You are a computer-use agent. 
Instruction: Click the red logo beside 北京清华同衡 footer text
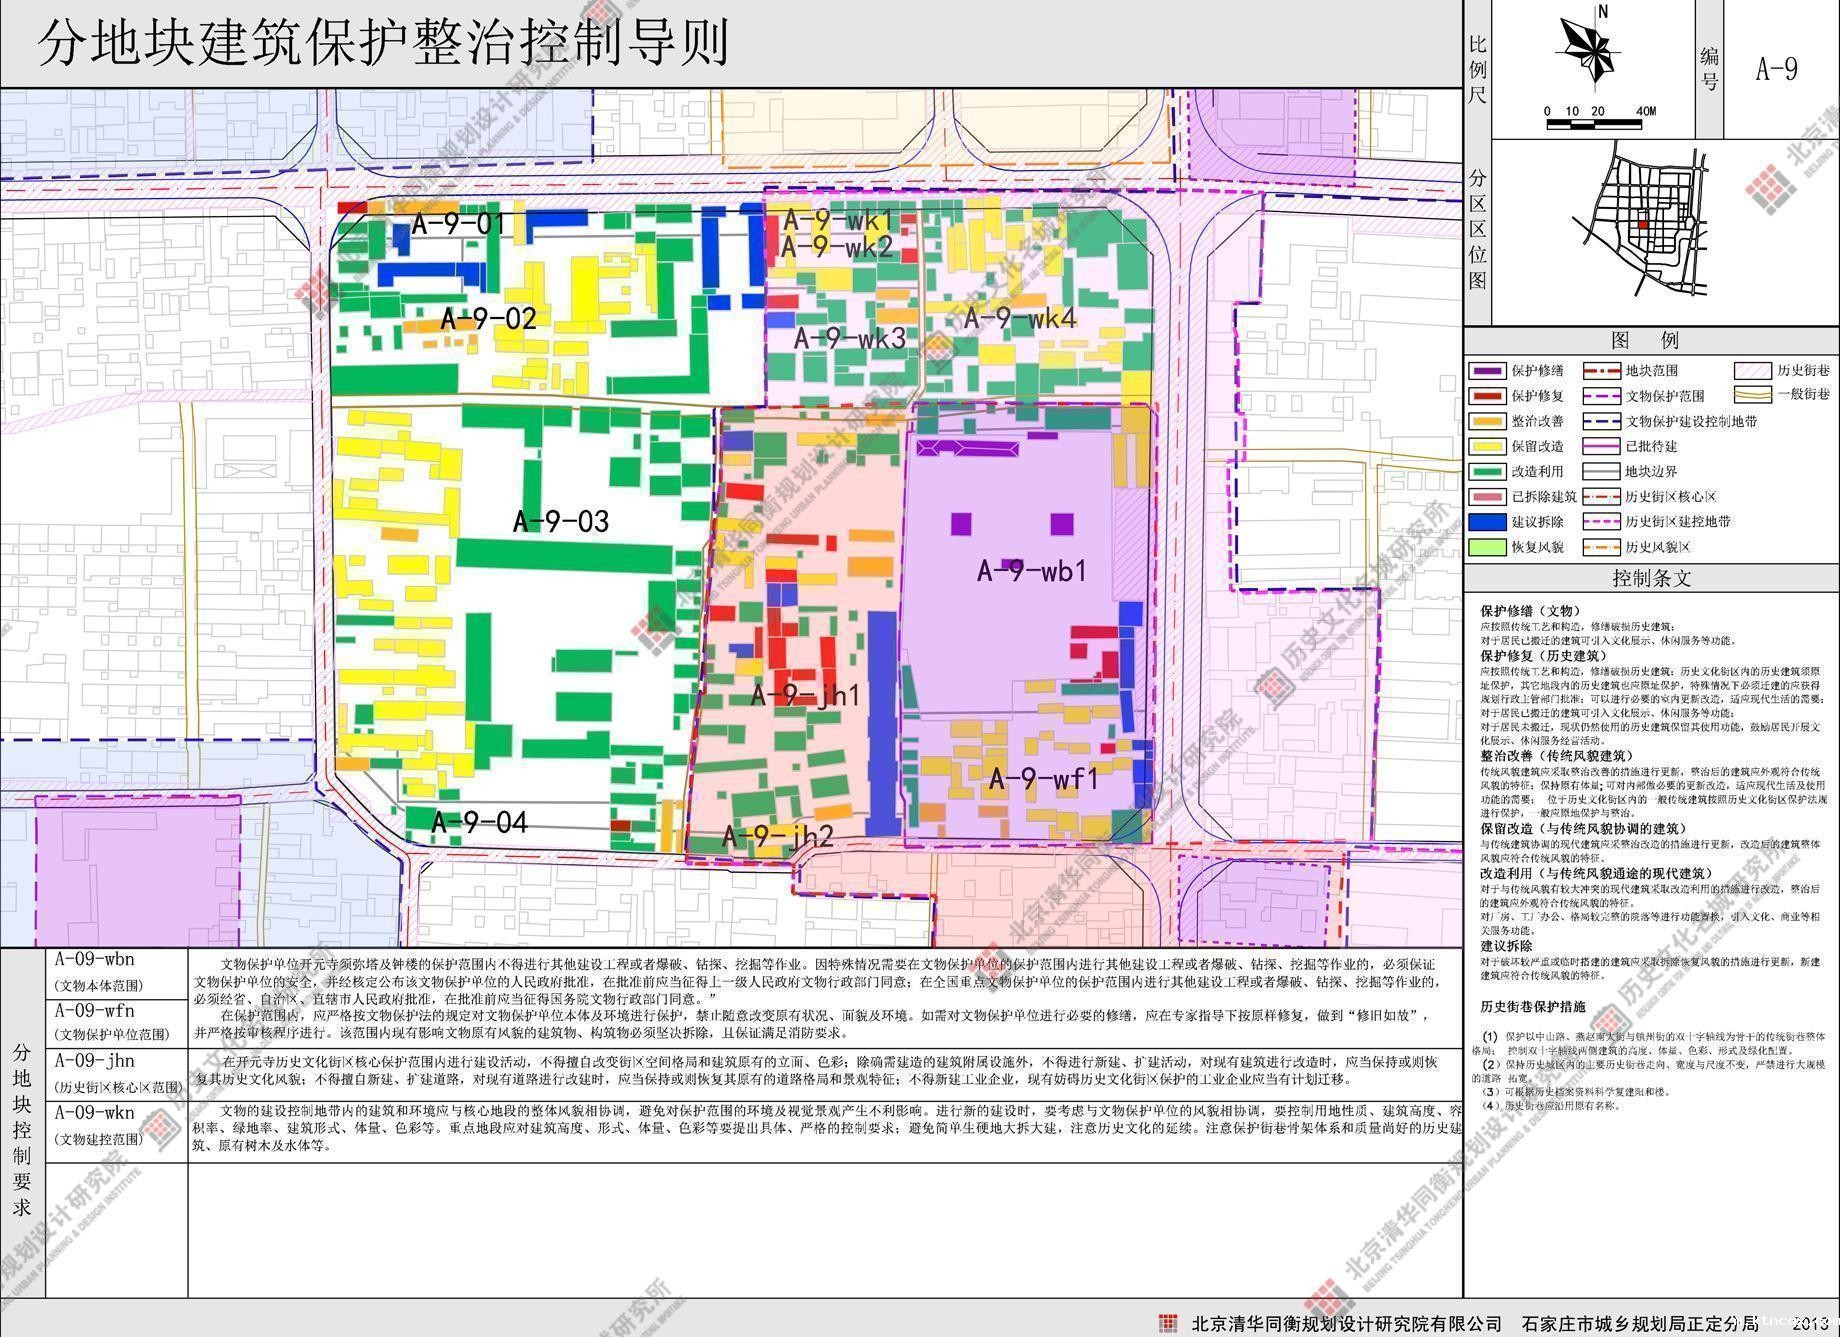click(x=1166, y=1323)
